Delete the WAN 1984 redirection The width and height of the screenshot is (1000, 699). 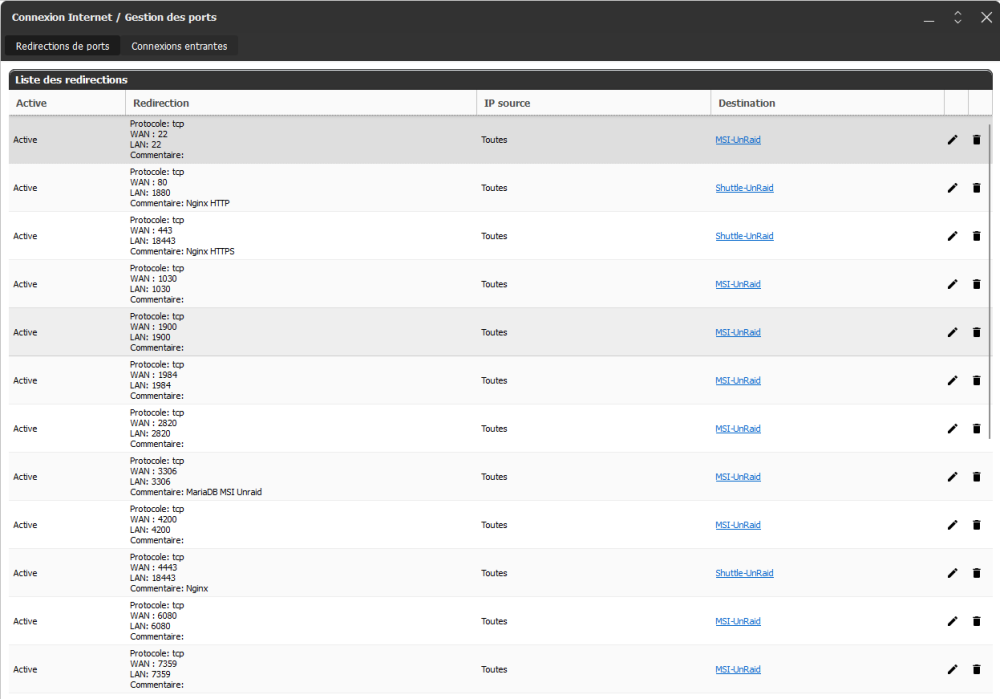[x=976, y=380]
